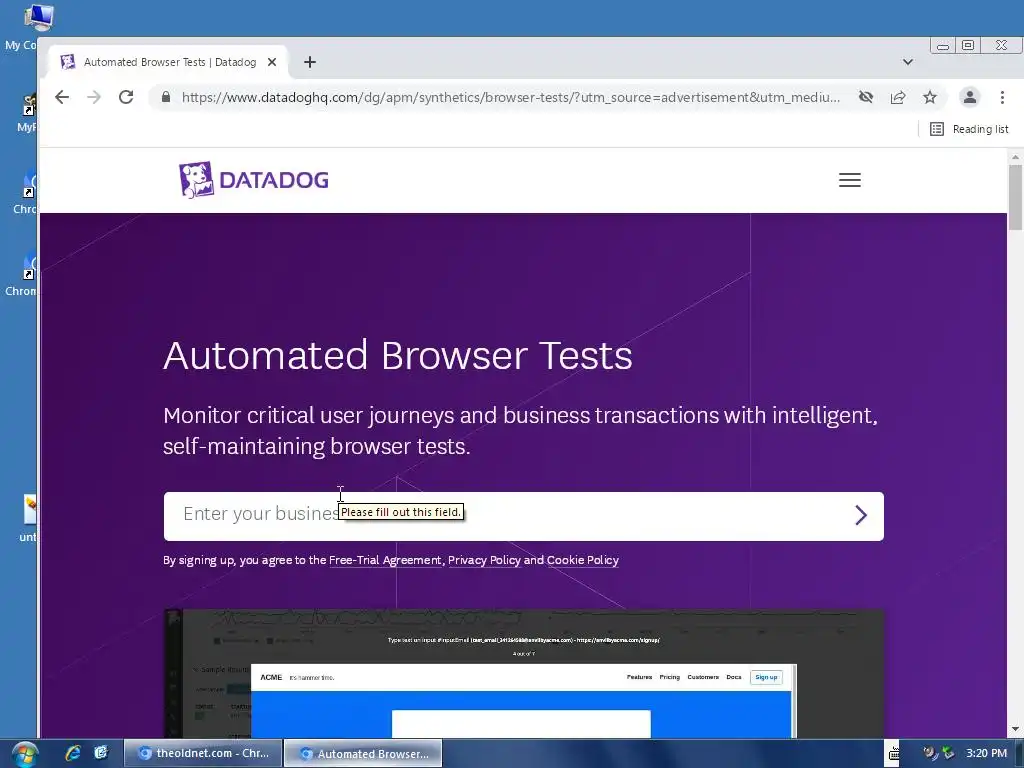Go back to the previous page

[62, 97]
